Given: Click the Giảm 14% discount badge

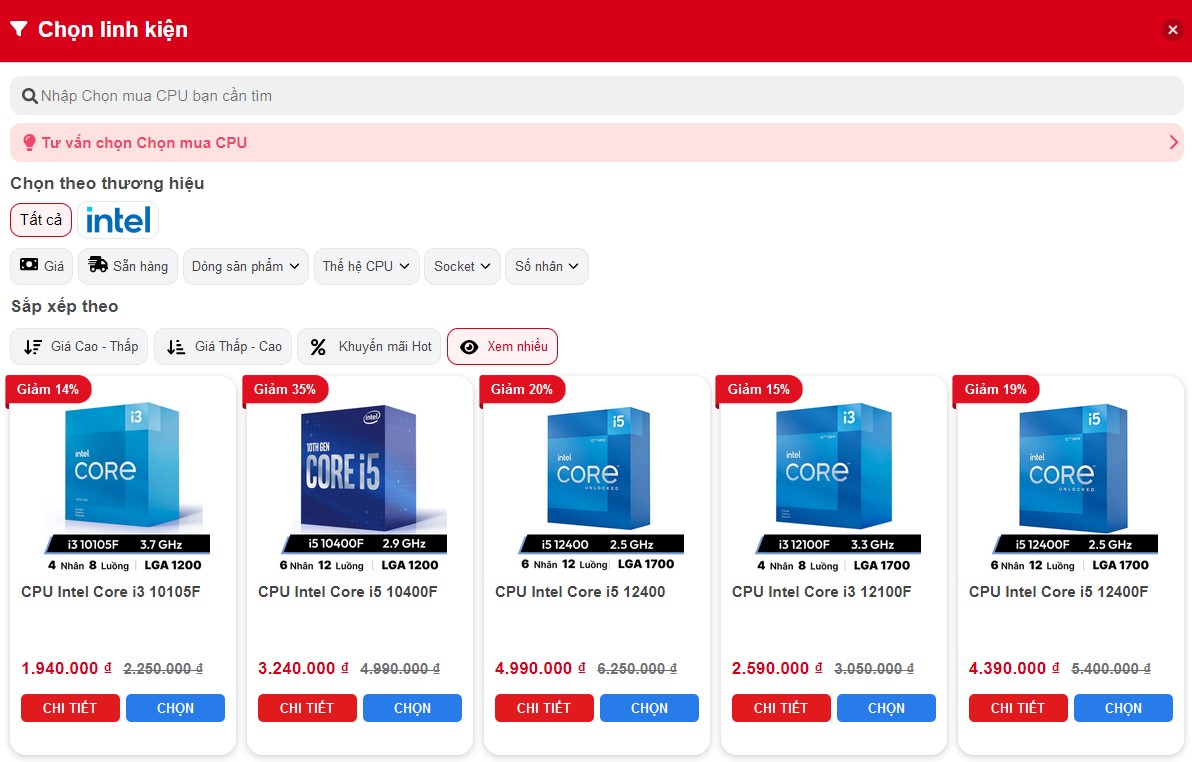Looking at the screenshot, I should (x=48, y=389).
